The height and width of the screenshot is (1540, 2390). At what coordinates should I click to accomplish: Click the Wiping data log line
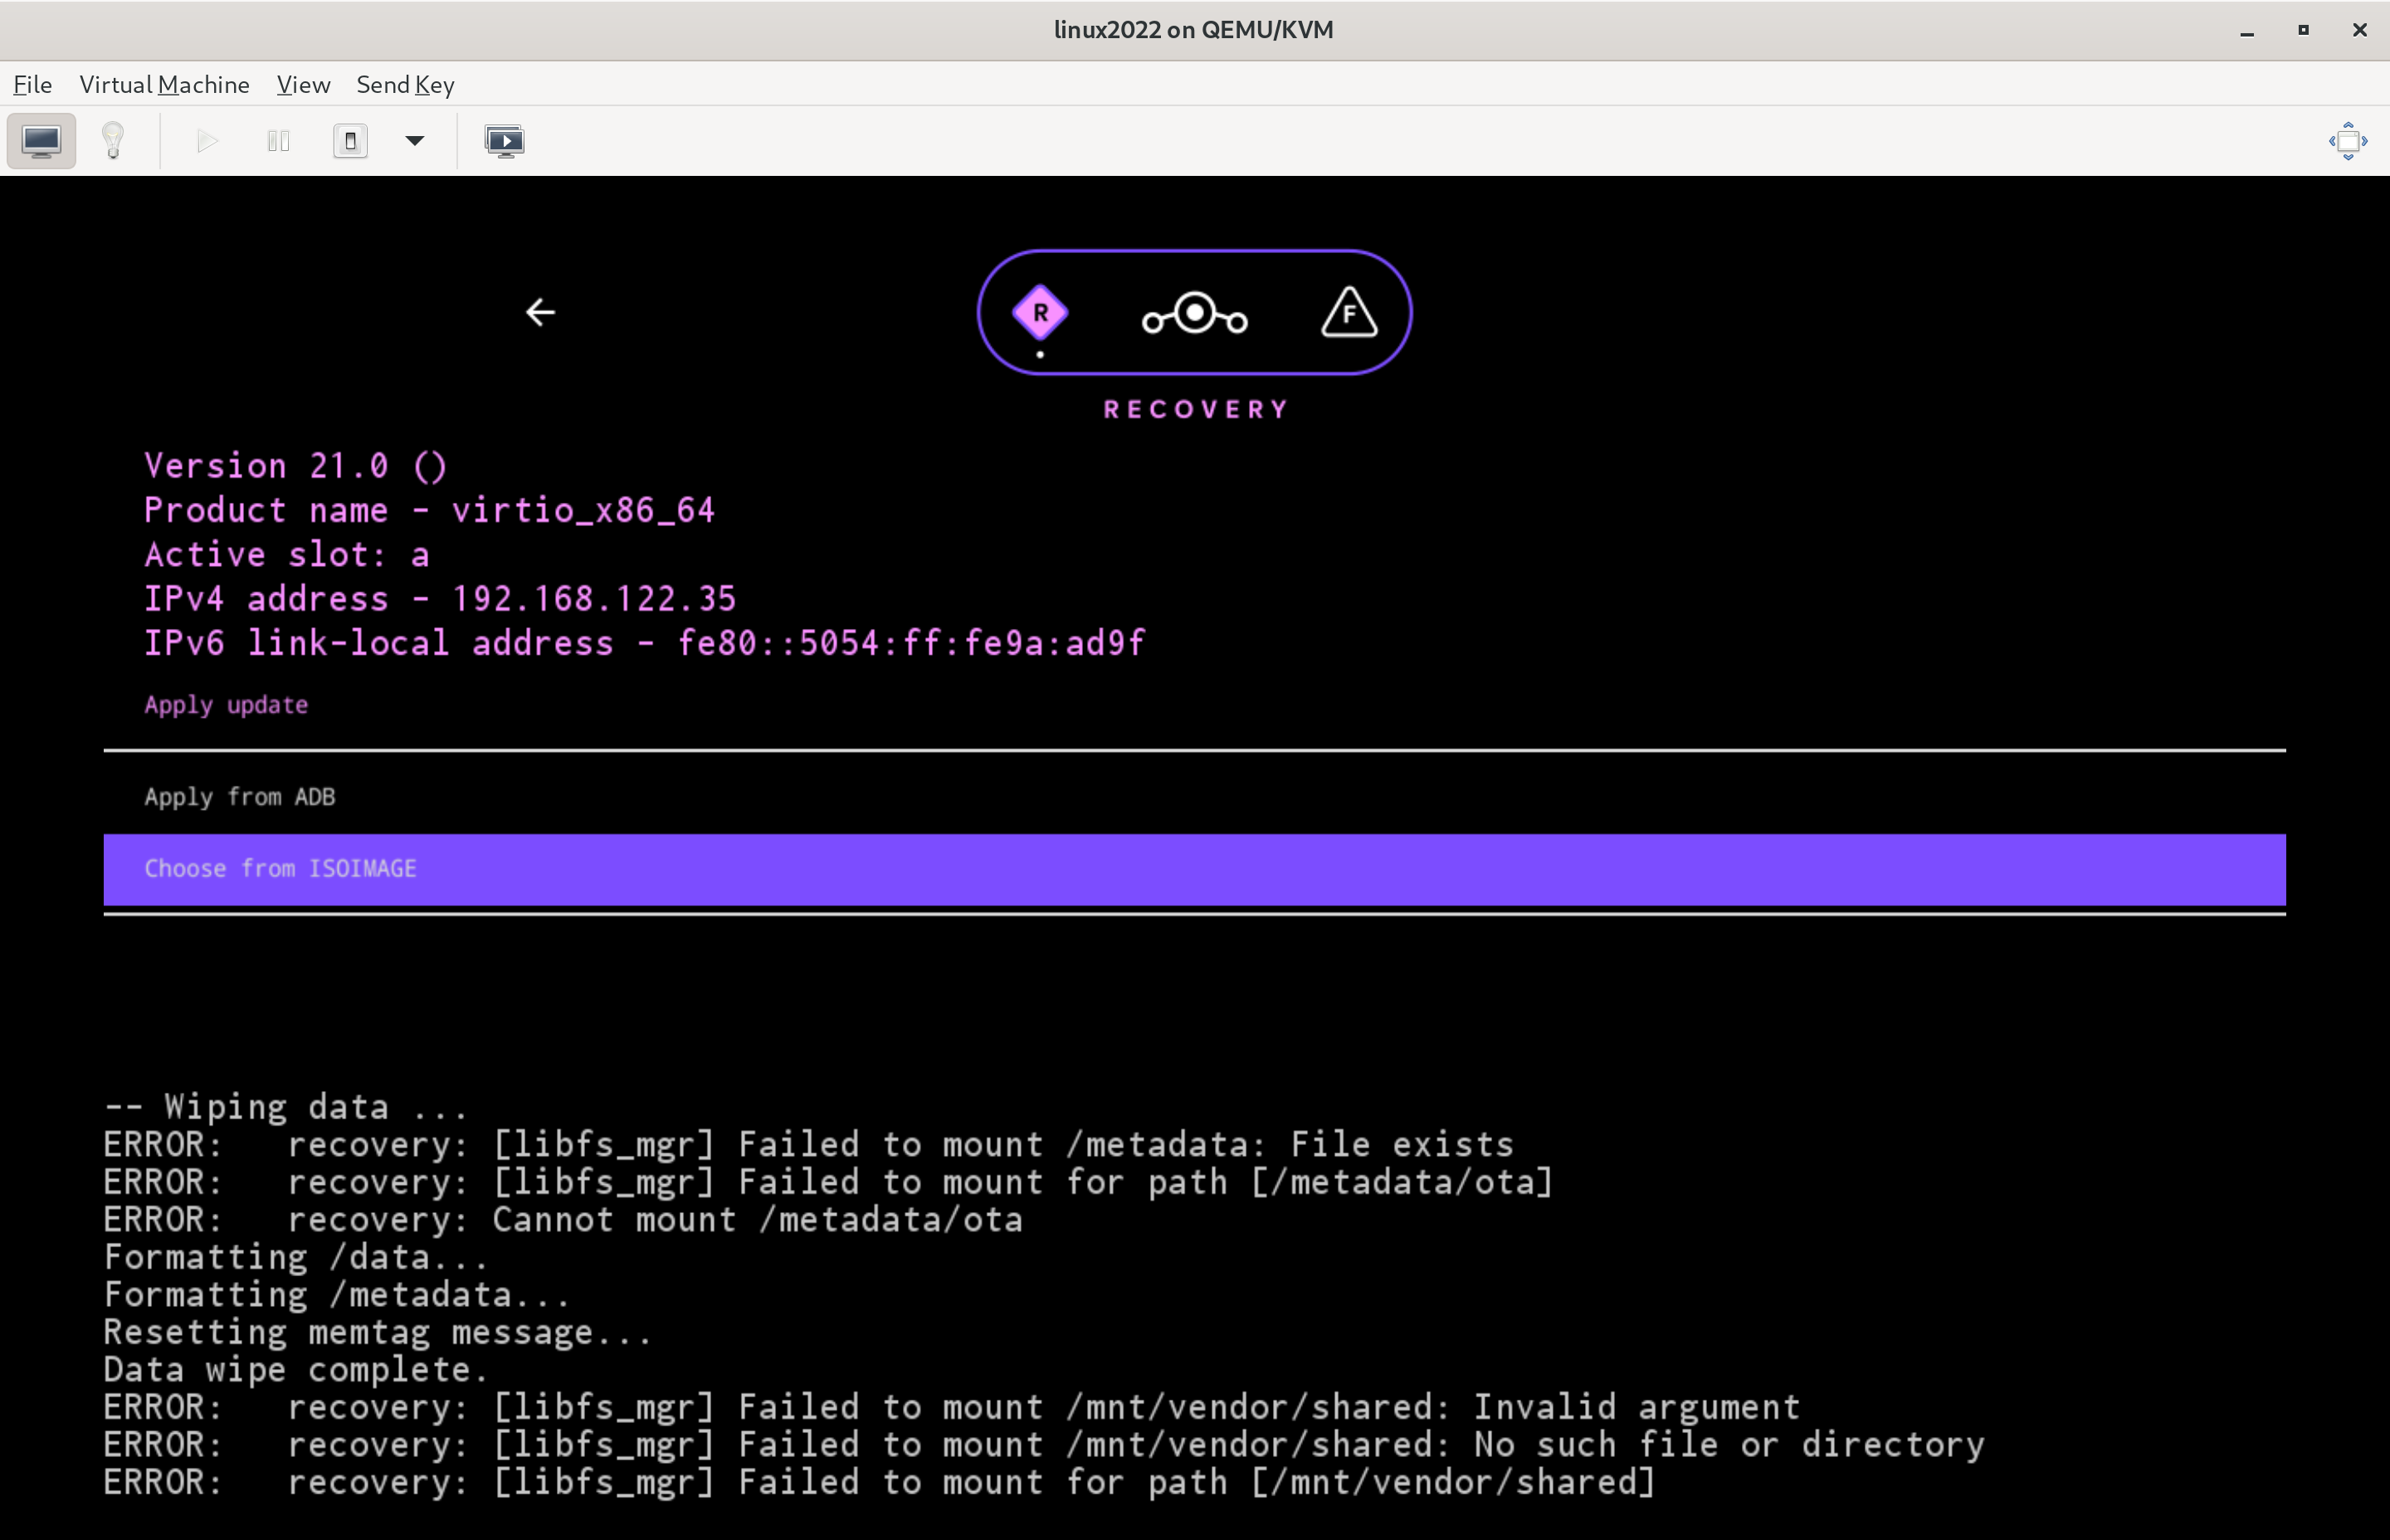click(286, 1107)
